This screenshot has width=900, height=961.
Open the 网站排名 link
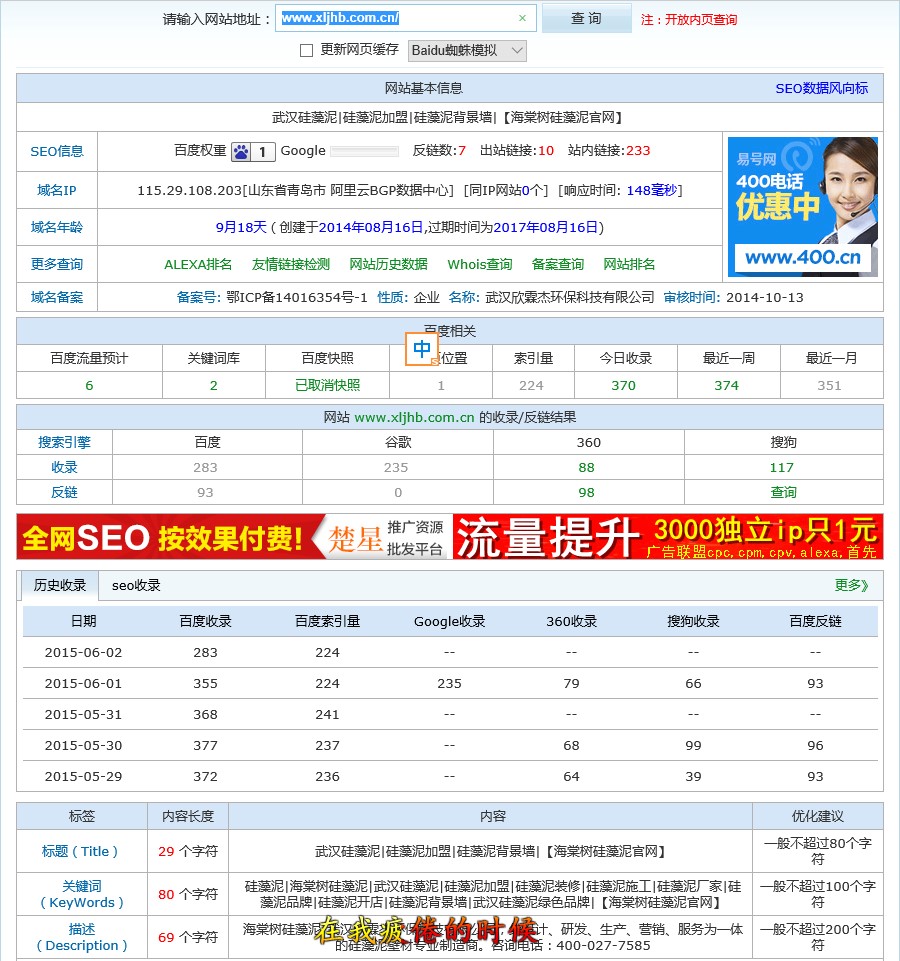[x=629, y=264]
